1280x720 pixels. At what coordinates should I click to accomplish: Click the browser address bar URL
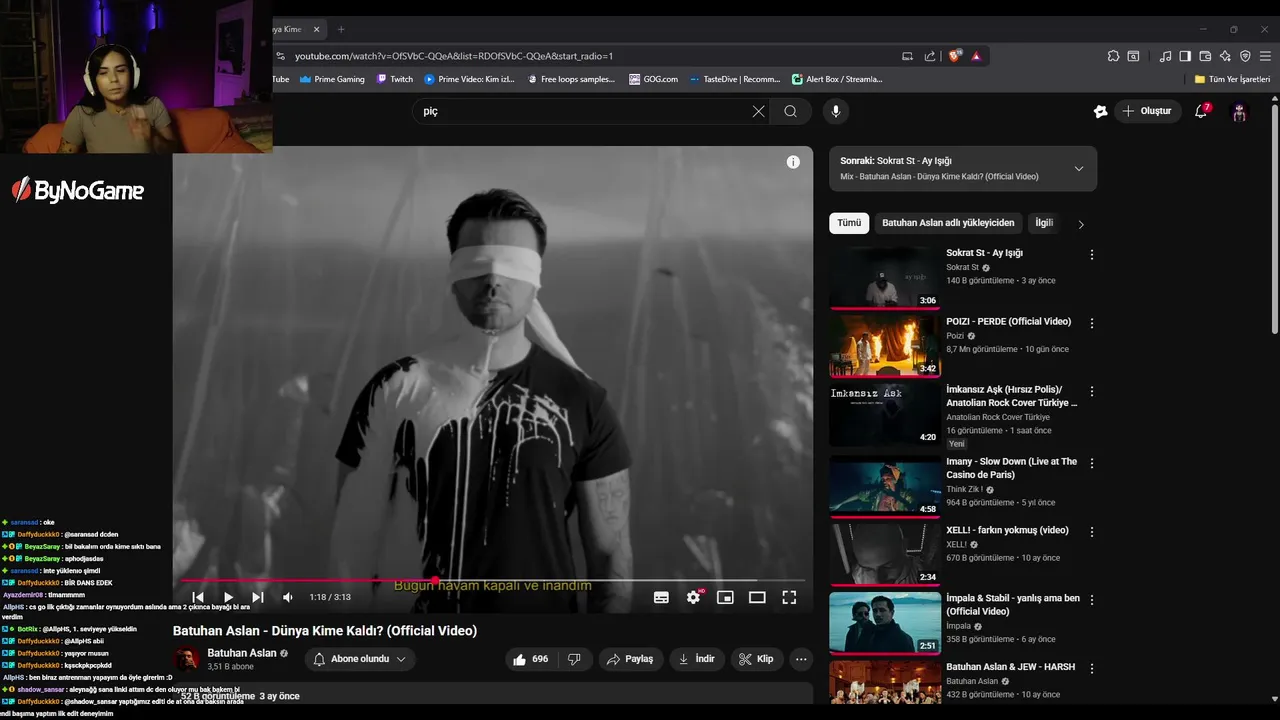click(x=454, y=56)
